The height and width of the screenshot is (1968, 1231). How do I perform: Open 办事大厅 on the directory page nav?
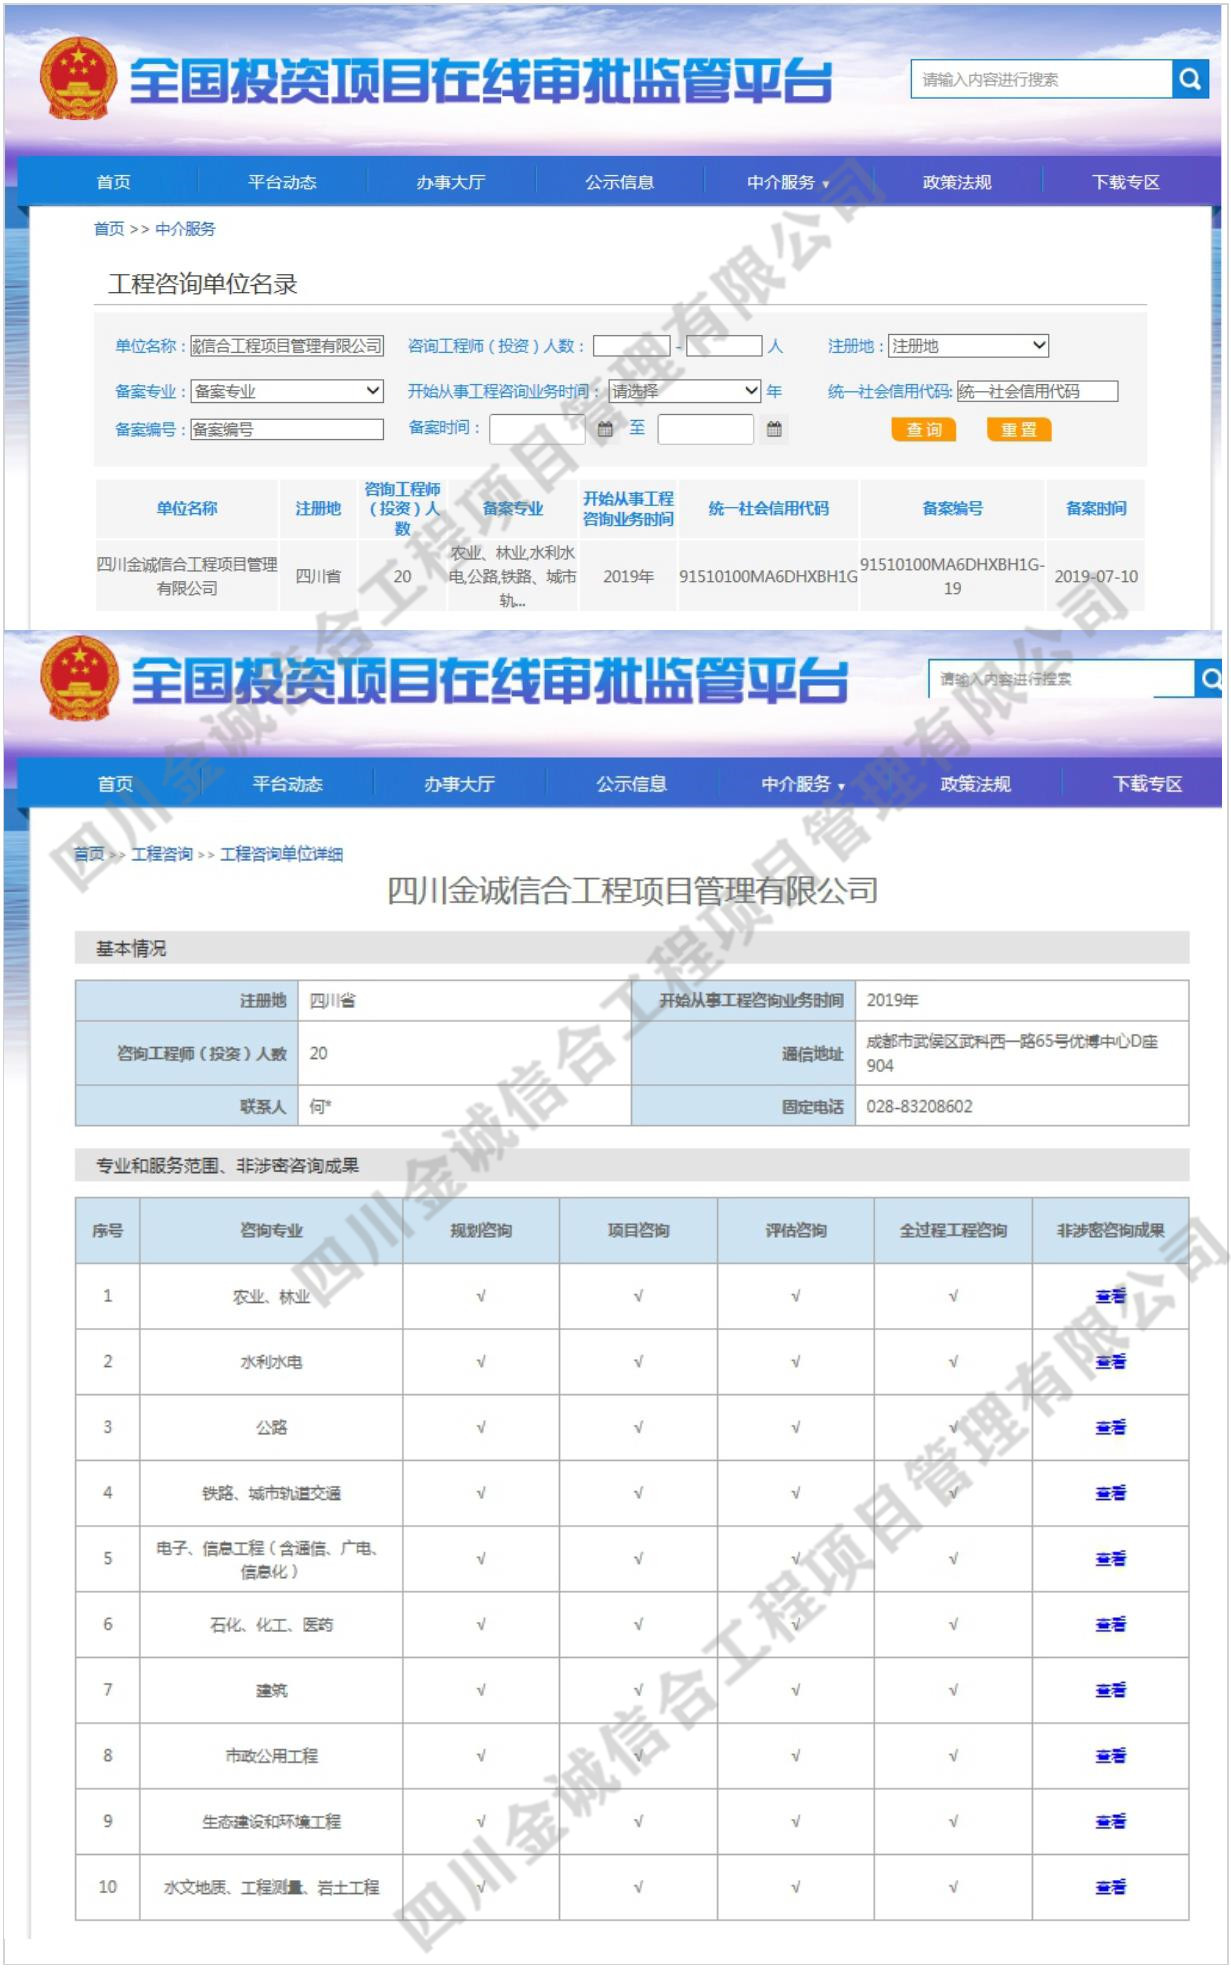pos(451,182)
